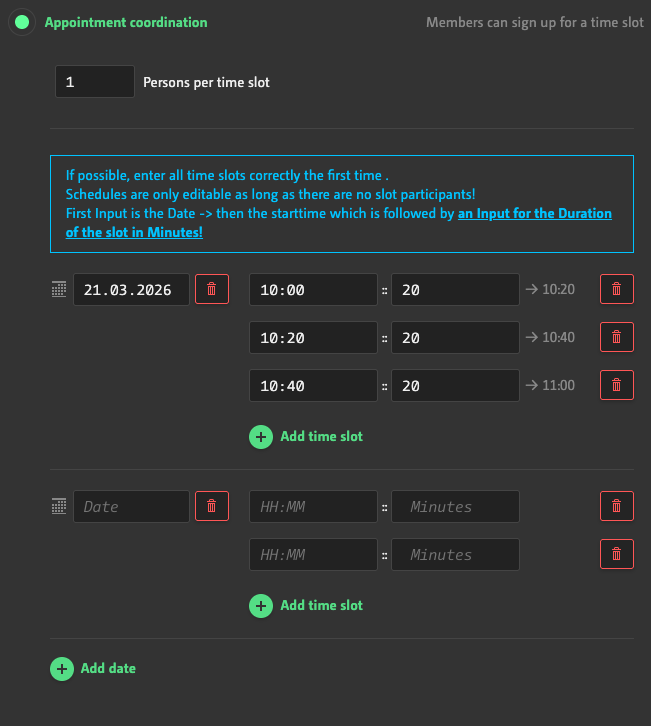Click second empty HH:MM field
651x726 pixels.
coord(313,554)
